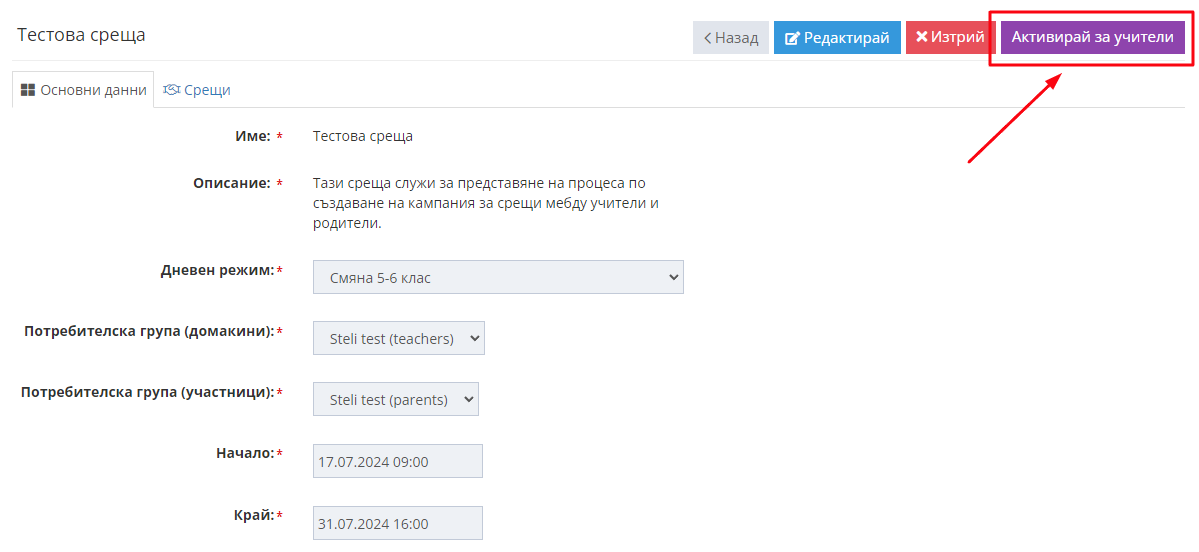Screen dimensions: 1199x552
Task: Open the участници user group dropdown
Action: pyautogui.click(x=395, y=399)
